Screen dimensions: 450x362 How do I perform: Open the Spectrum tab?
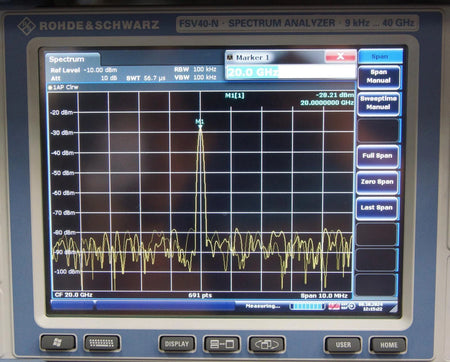pyautogui.click(x=72, y=59)
